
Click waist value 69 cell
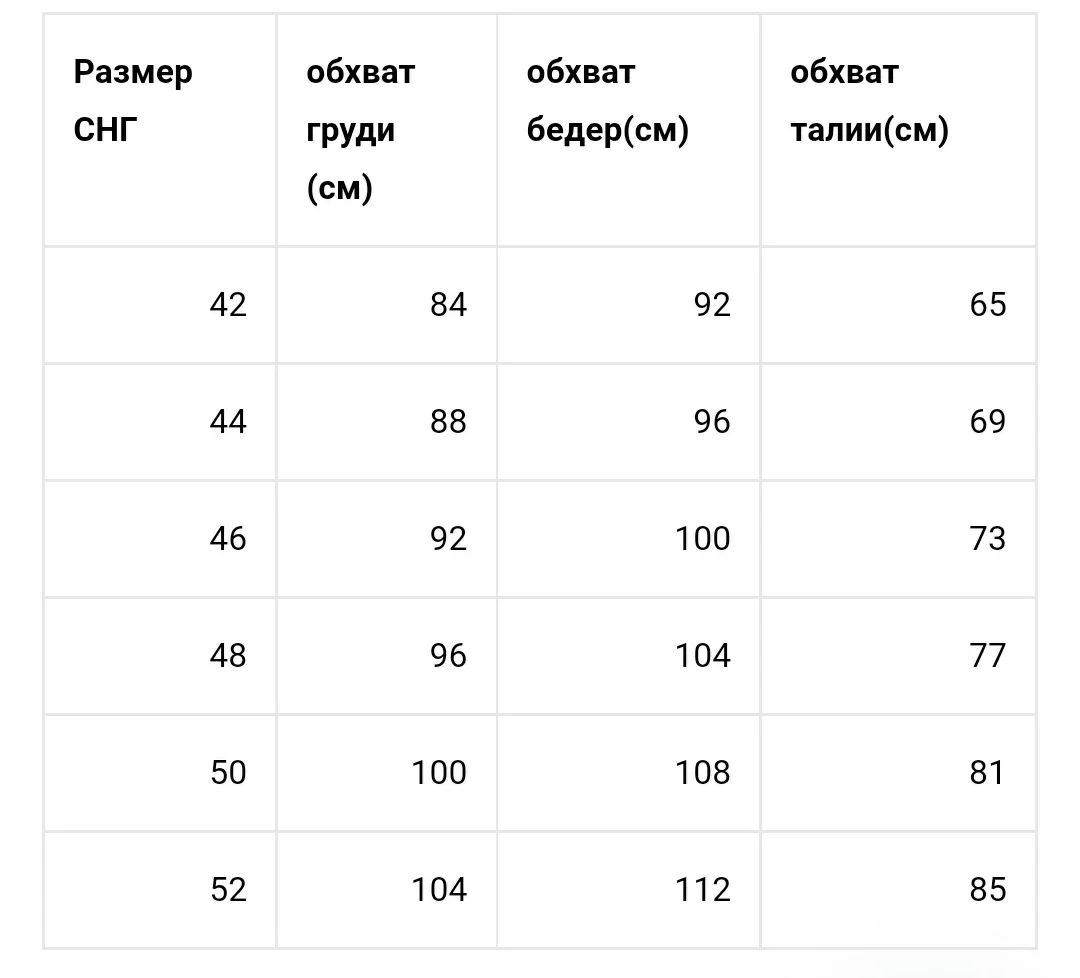[898, 422]
